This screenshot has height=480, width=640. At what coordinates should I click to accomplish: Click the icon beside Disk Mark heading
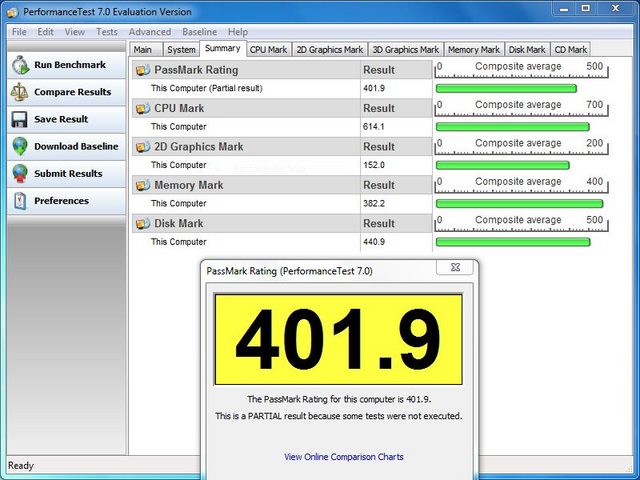coord(143,224)
